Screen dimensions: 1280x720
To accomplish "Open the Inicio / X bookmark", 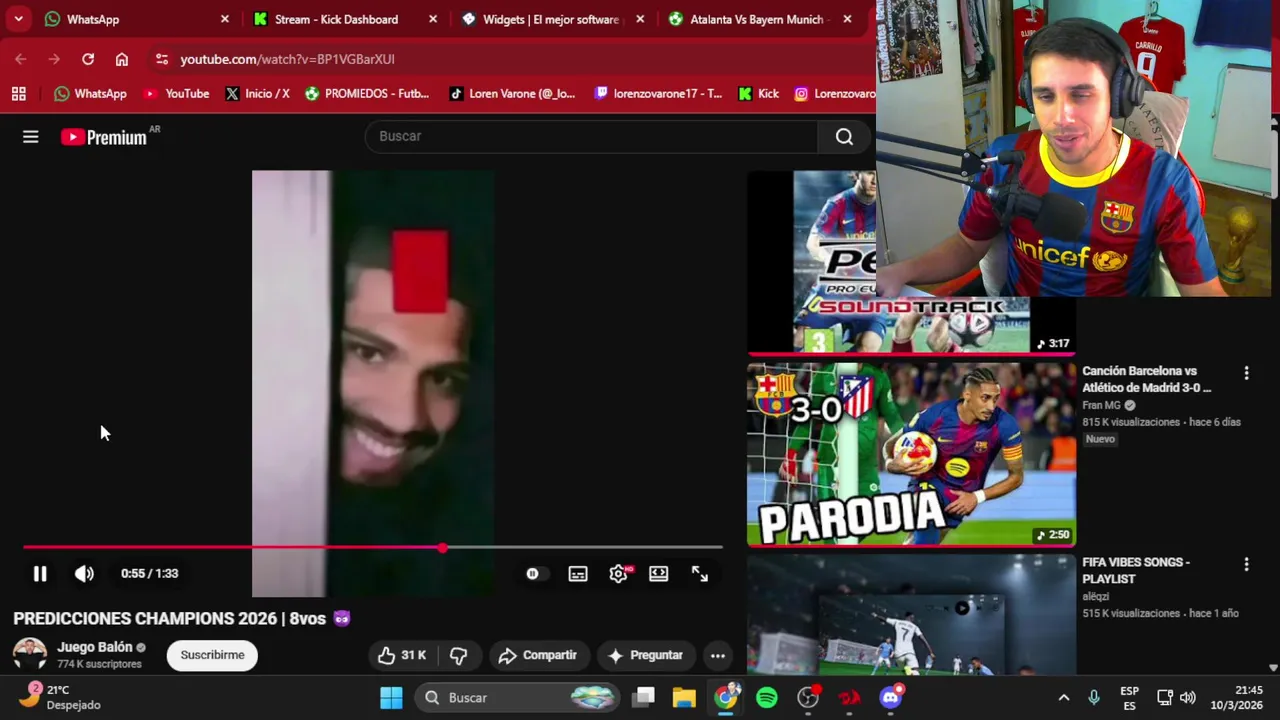I will (x=257, y=93).
